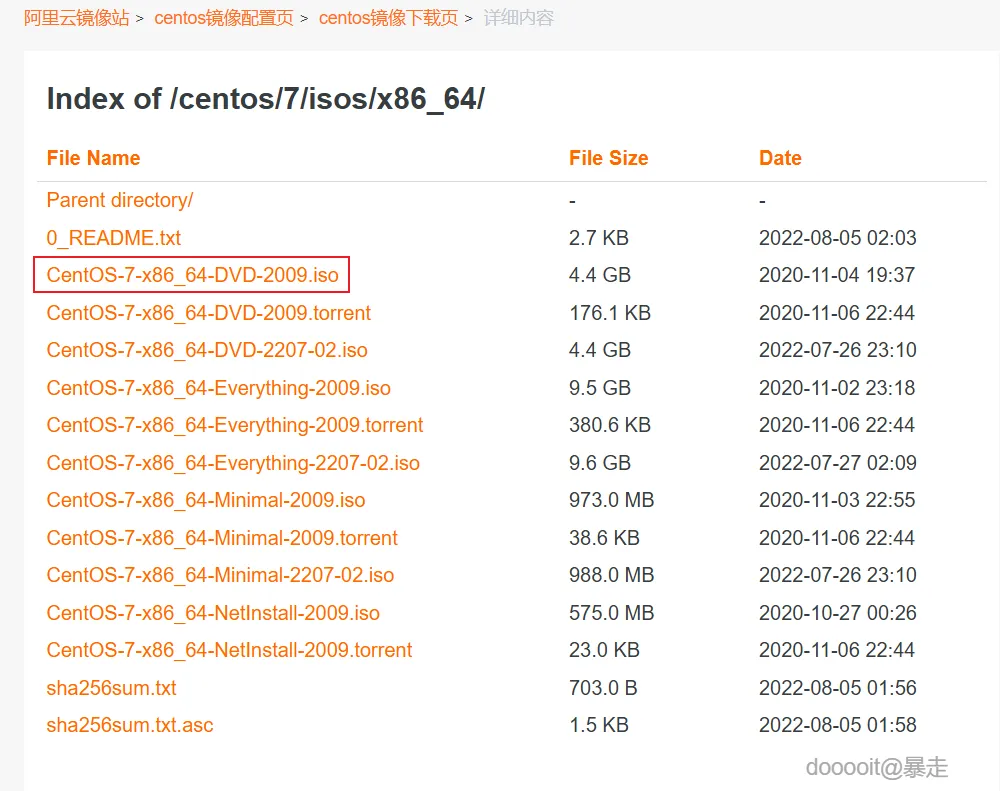Go to centos镜像配置页 breadcrumb
1000x791 pixels.
(224, 18)
